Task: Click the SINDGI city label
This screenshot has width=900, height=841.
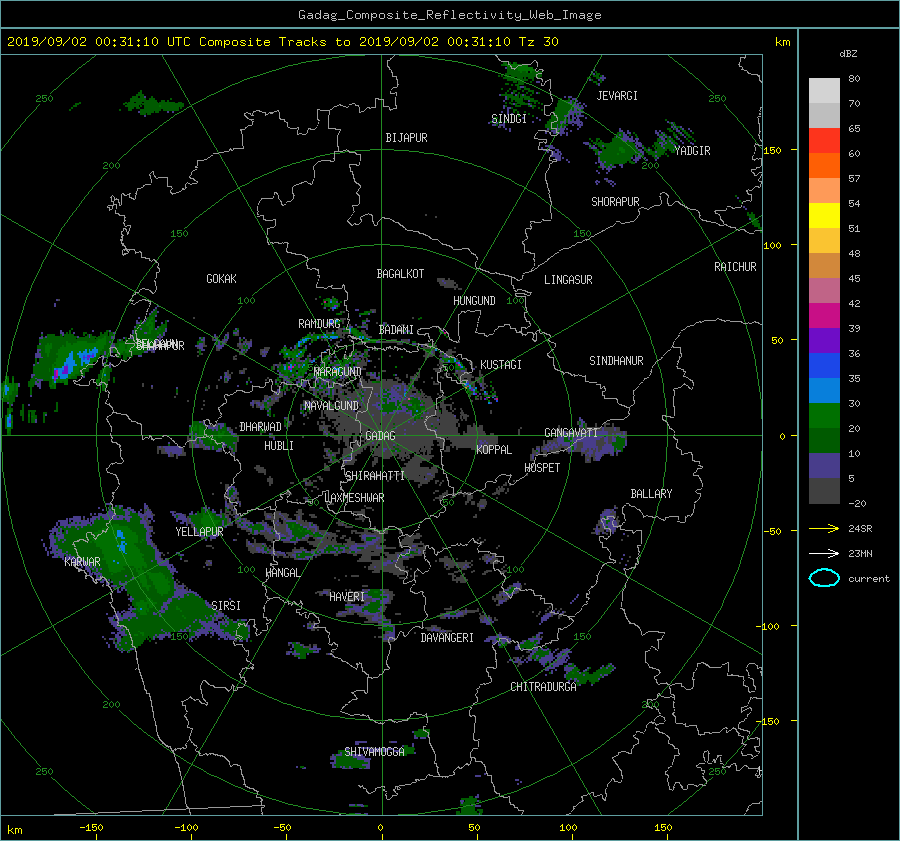Action: (x=509, y=119)
